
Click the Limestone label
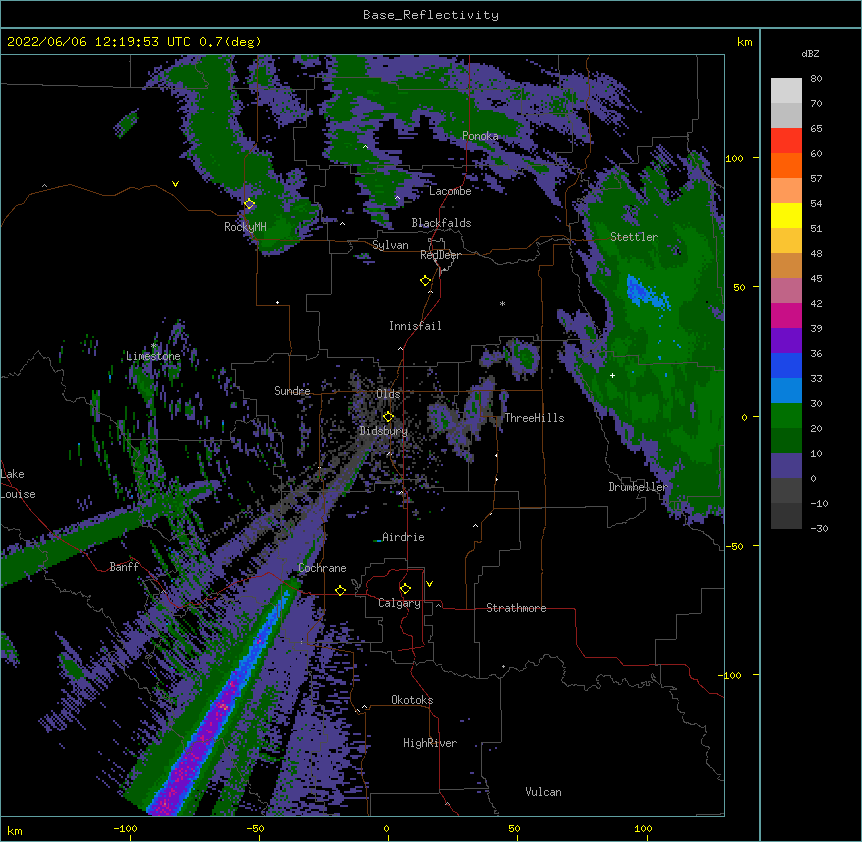point(153,356)
